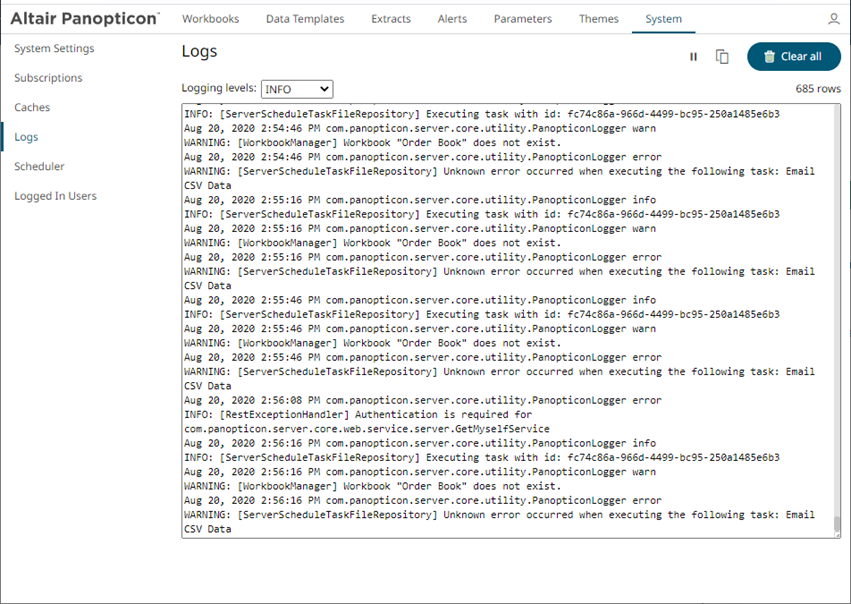Open the user account icon
This screenshot has height=604, width=851.
(834, 19)
